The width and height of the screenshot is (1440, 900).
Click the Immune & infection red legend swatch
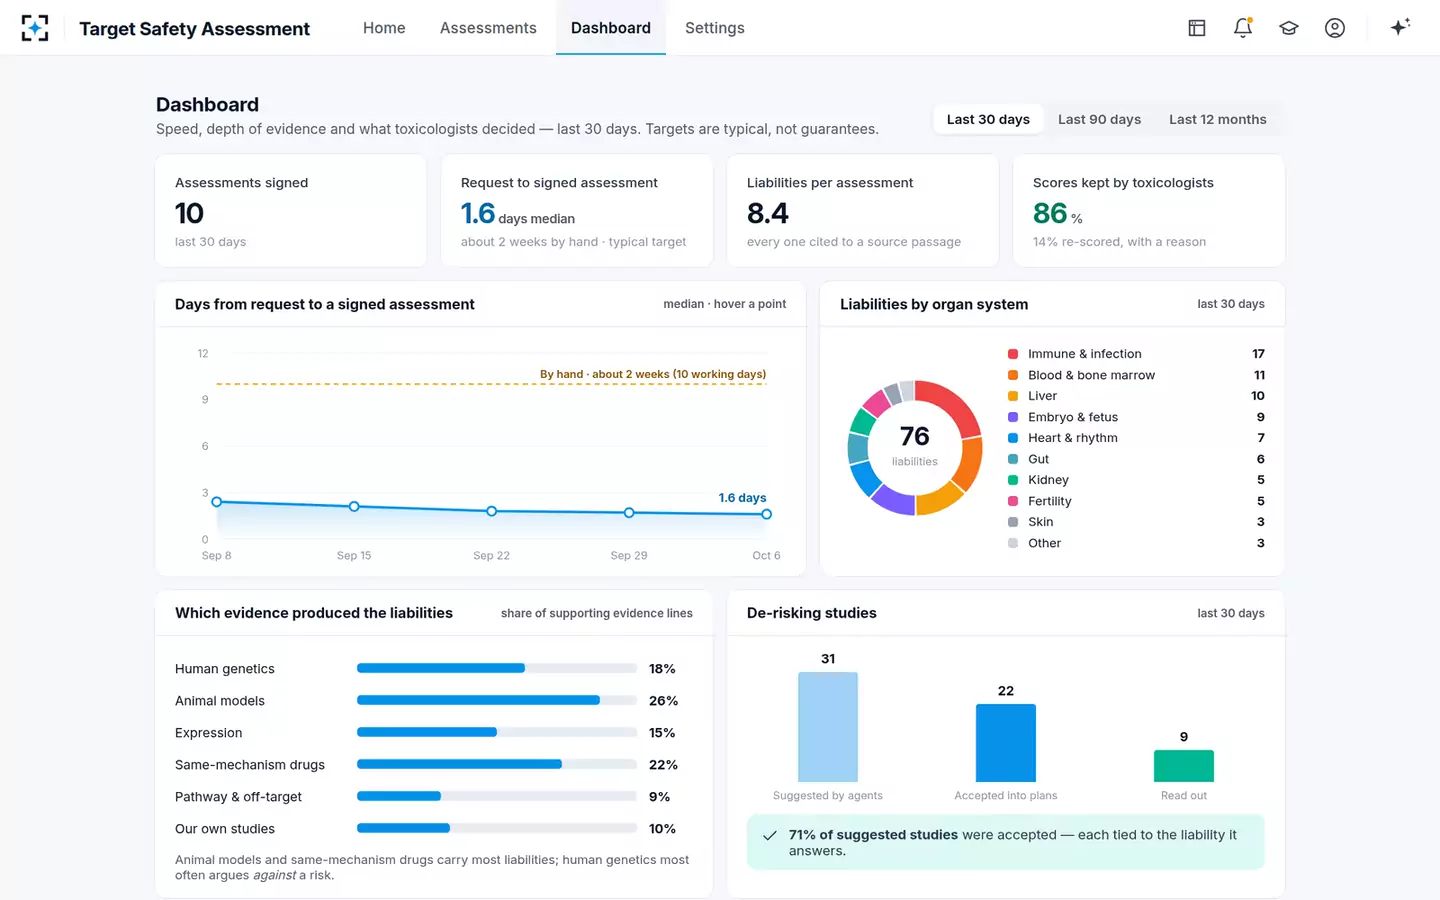click(1013, 354)
